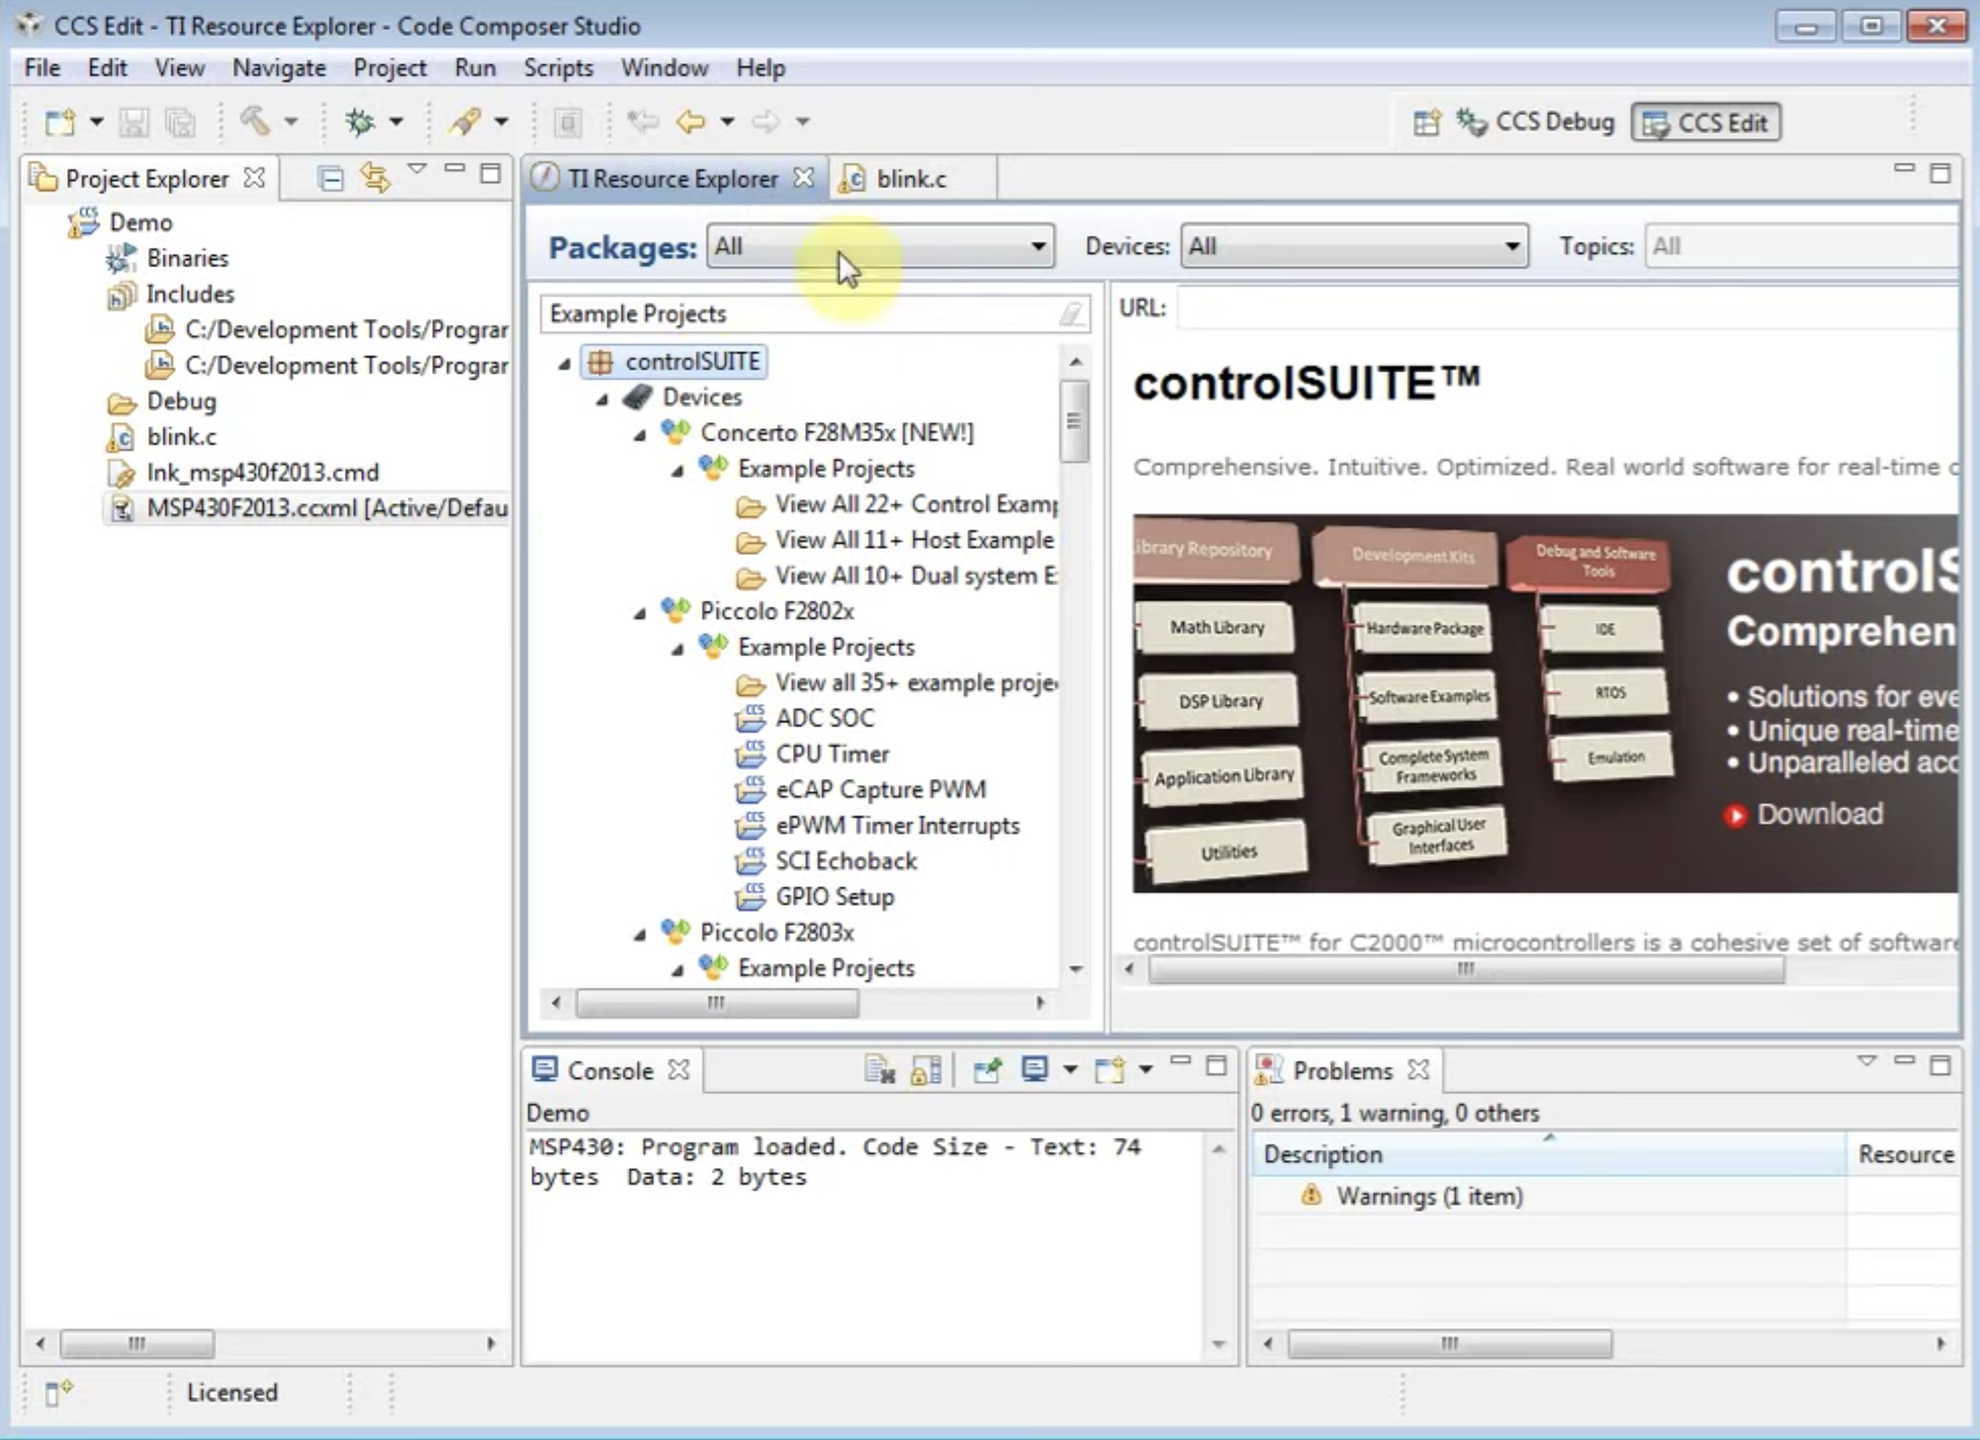Click the Open Perspective icon
The image size is (1980, 1440).
[1426, 122]
